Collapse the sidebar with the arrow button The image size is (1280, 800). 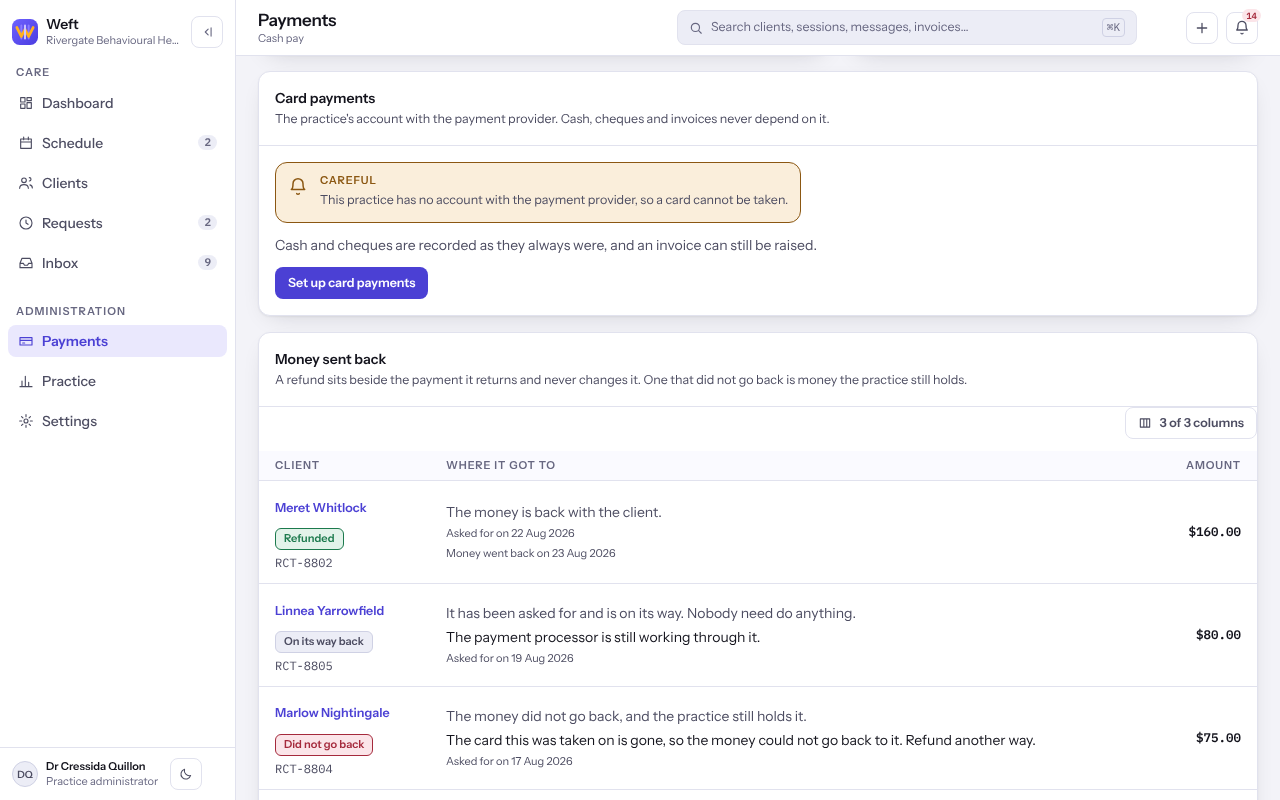[x=207, y=32]
